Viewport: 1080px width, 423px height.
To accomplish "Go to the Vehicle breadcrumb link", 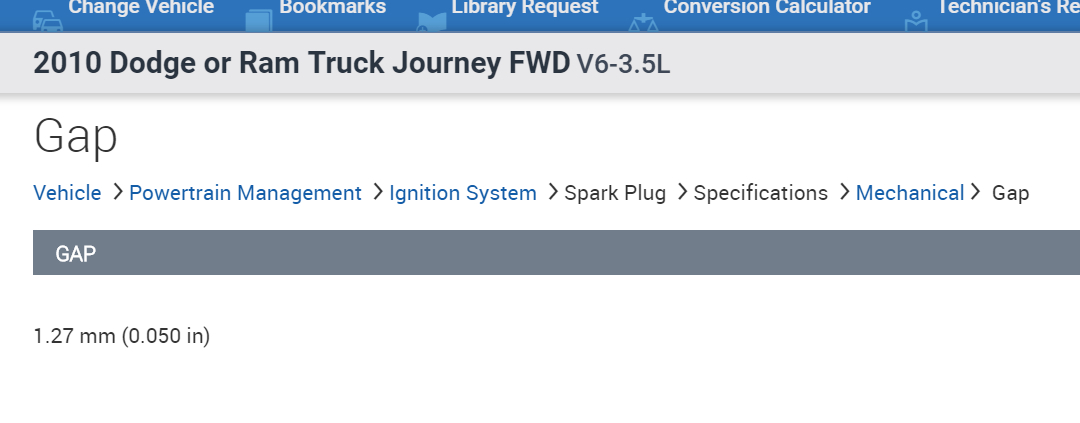I will 67,193.
